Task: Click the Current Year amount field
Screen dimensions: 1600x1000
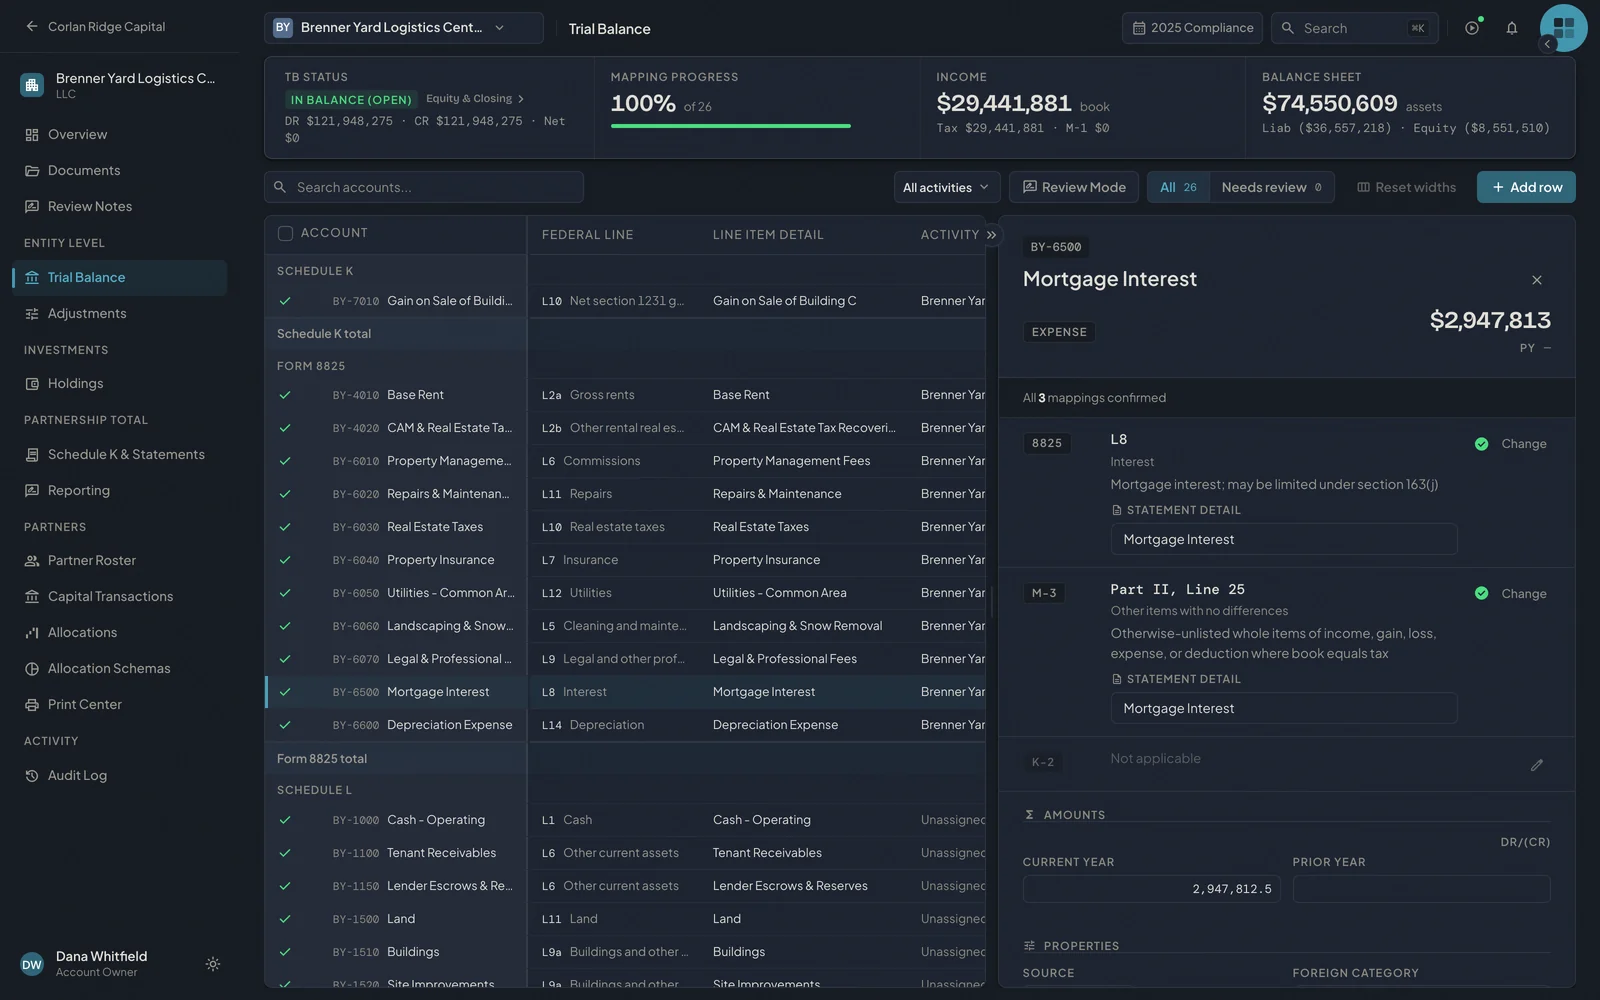Action: [1152, 889]
